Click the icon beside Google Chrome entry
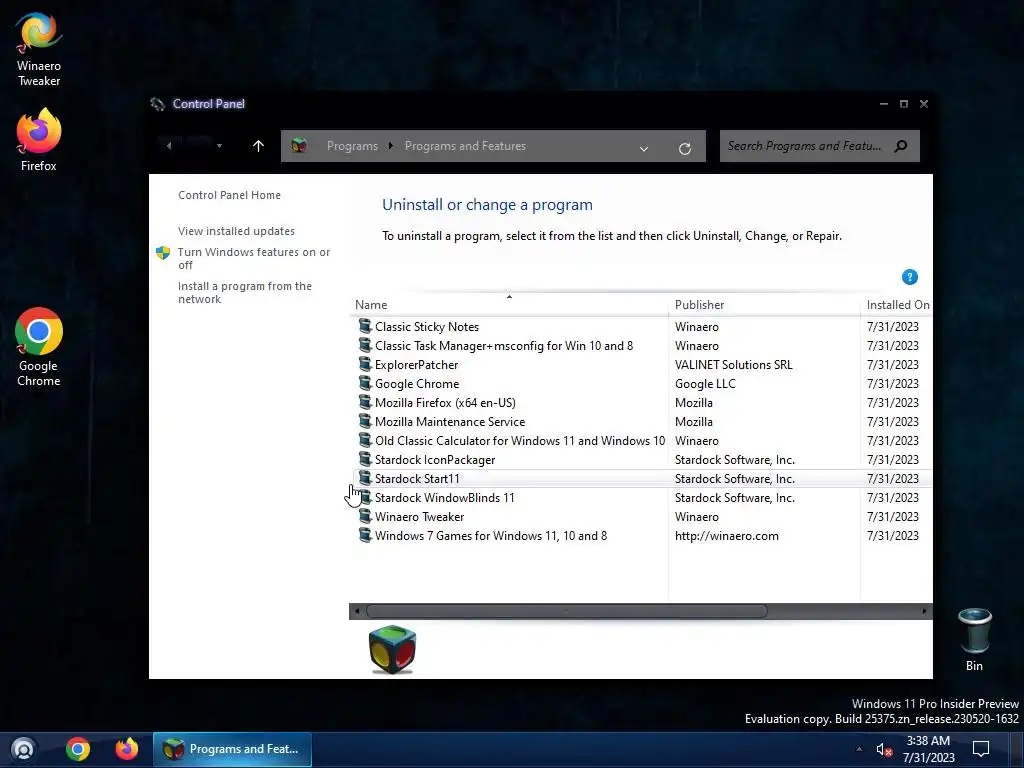Image resolution: width=1024 pixels, height=768 pixels. (x=365, y=383)
